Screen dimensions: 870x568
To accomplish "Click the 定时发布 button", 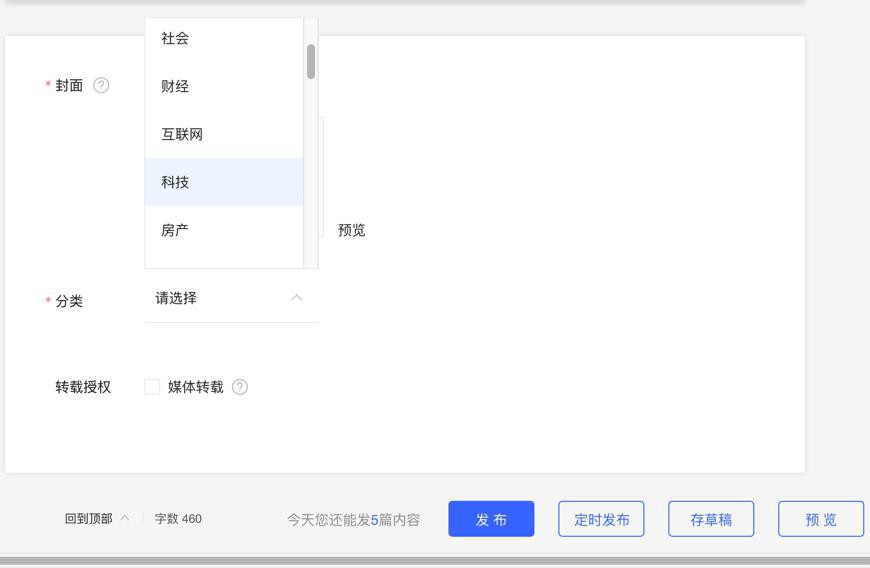I will click(601, 519).
